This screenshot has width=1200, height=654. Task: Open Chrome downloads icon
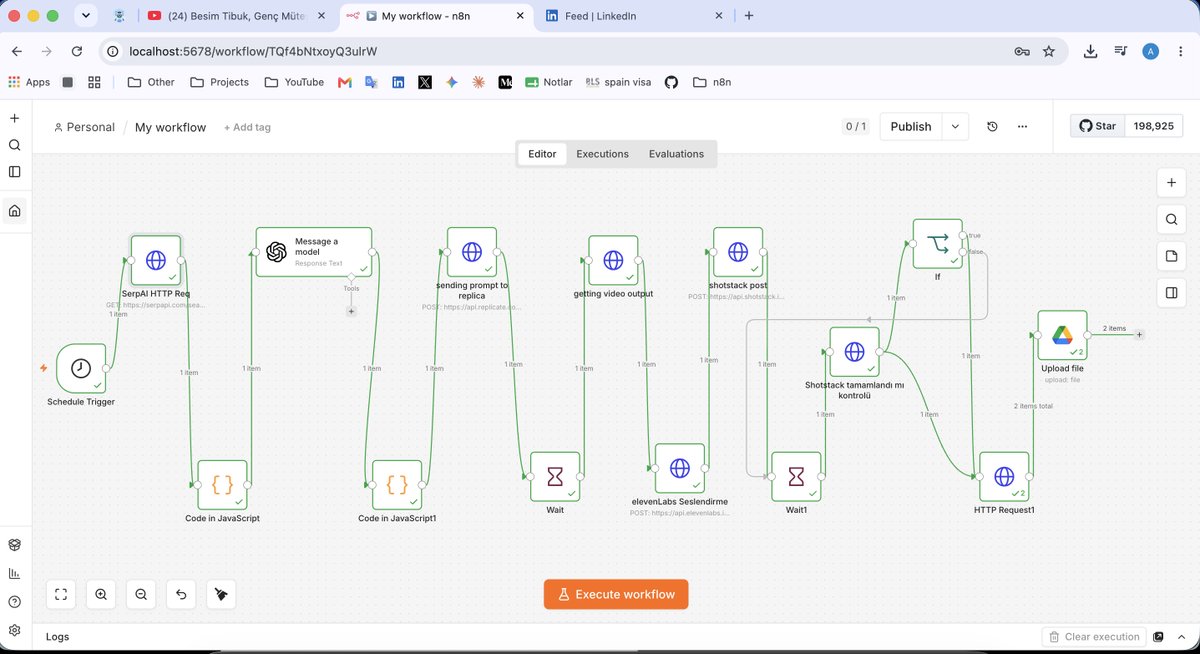[1091, 51]
